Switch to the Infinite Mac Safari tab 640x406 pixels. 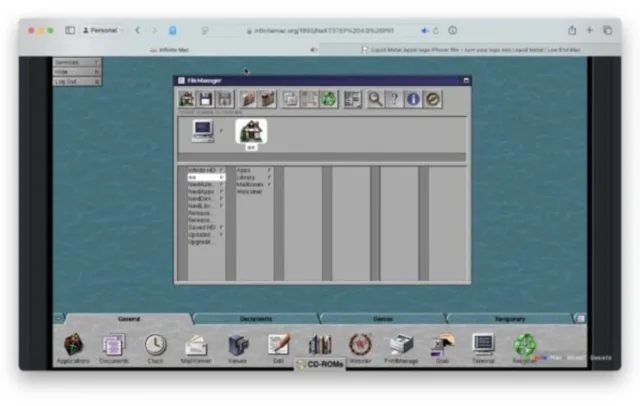pyautogui.click(x=169, y=50)
